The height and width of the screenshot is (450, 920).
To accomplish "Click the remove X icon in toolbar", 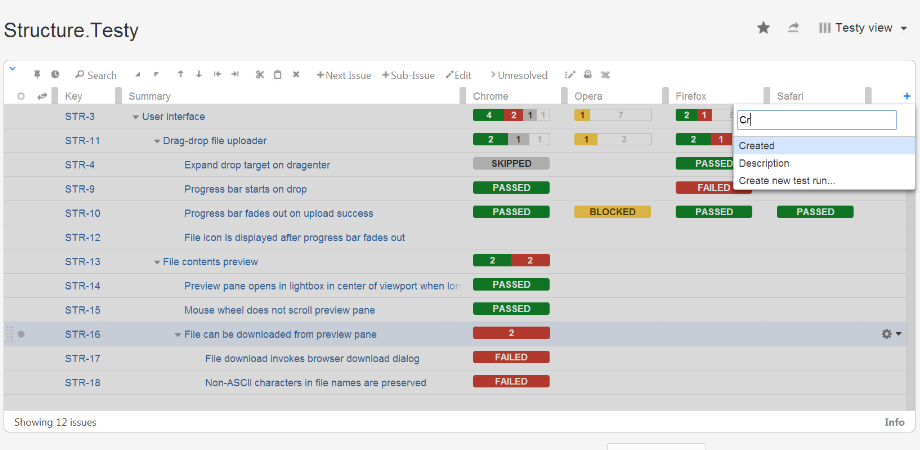I will (296, 75).
